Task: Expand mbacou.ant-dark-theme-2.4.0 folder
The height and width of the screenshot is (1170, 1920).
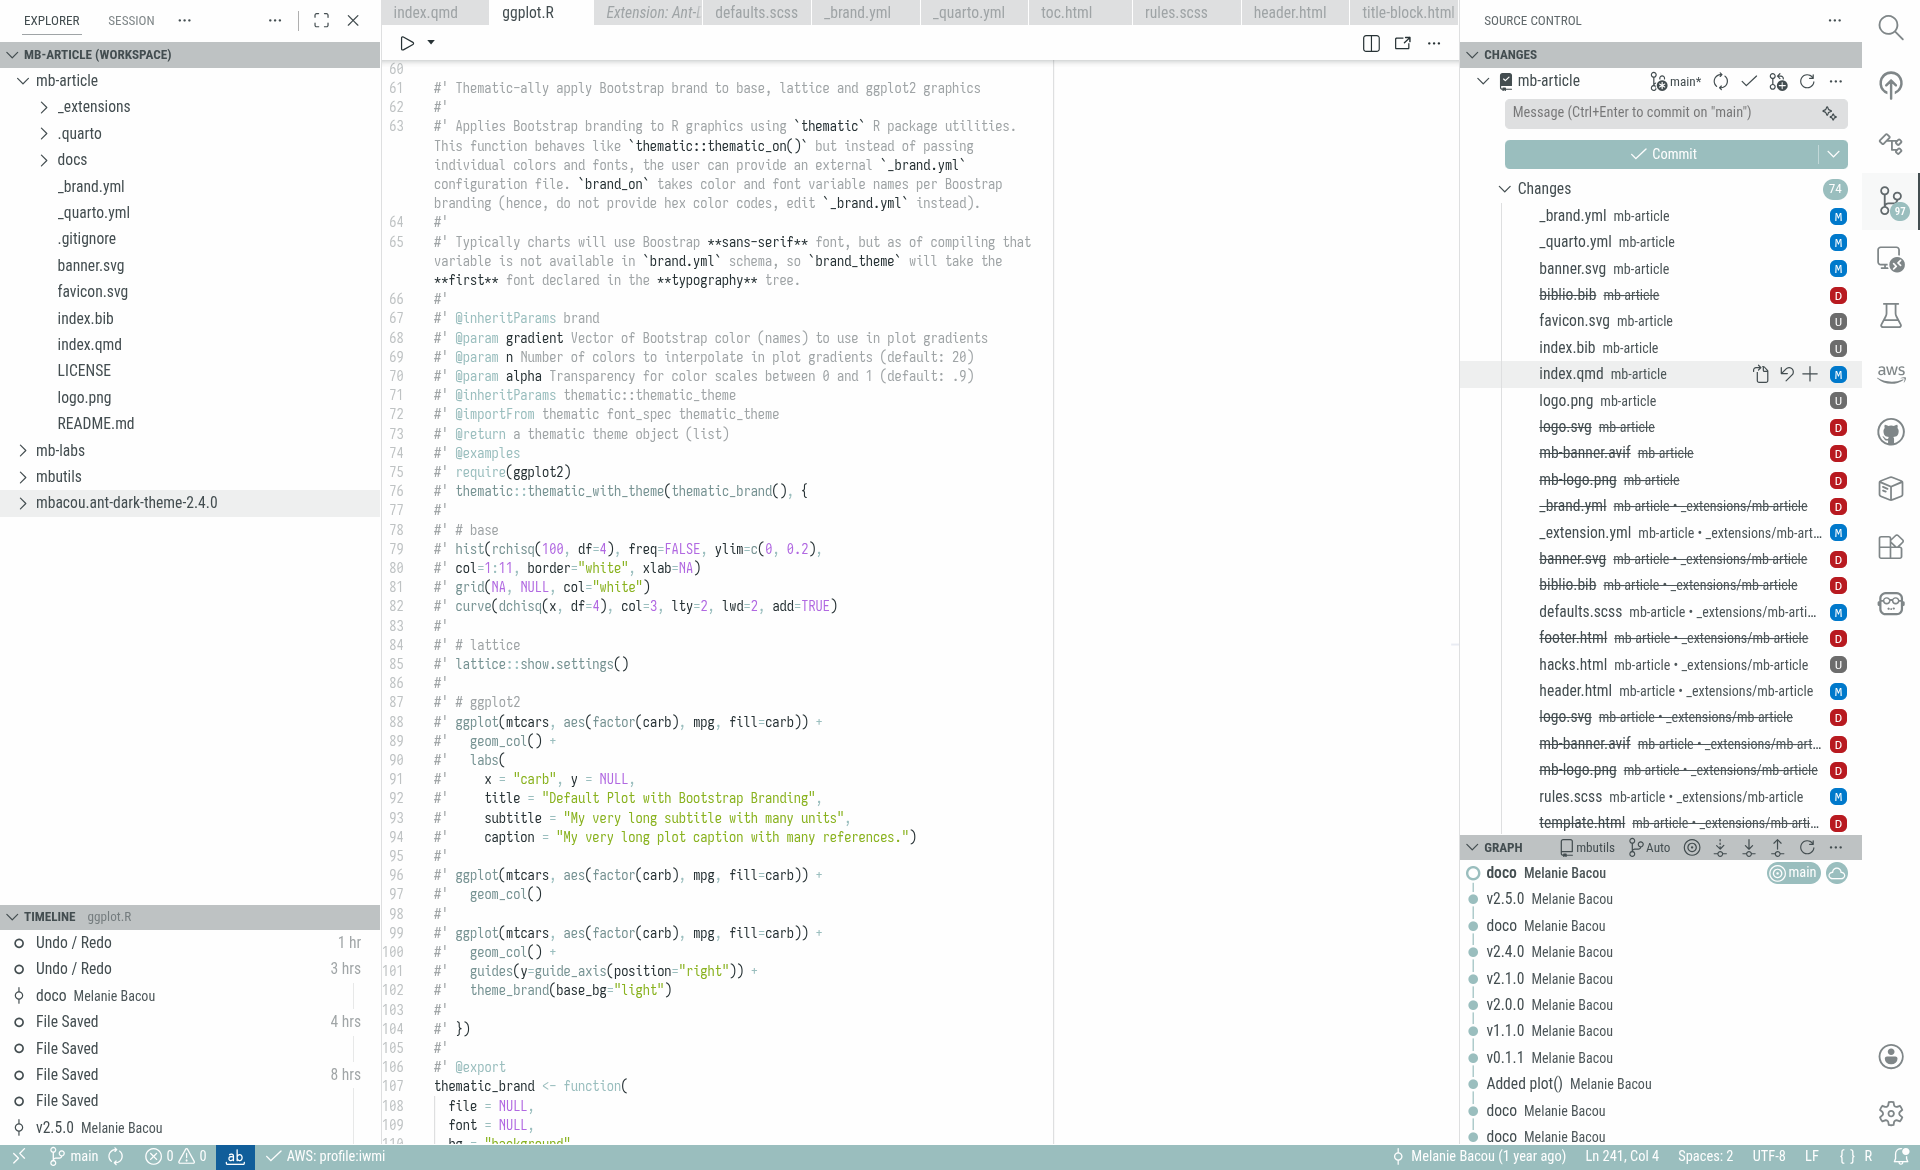Action: point(23,503)
